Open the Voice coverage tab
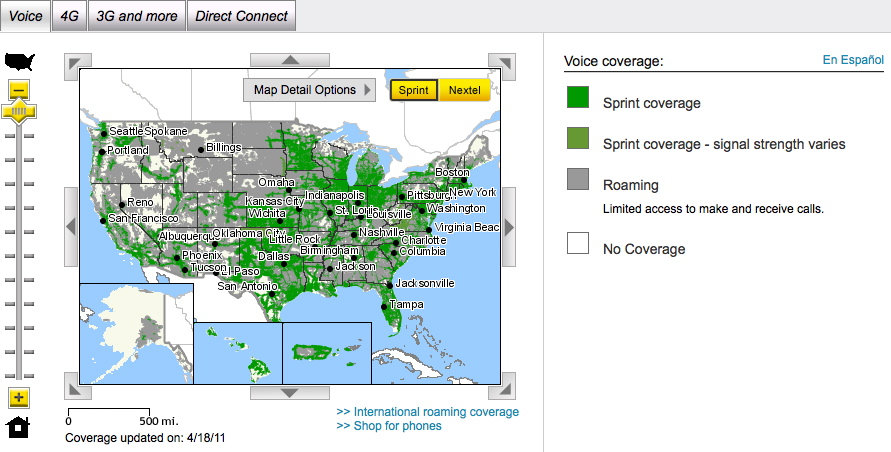This screenshot has height=452, width=891. point(26,16)
